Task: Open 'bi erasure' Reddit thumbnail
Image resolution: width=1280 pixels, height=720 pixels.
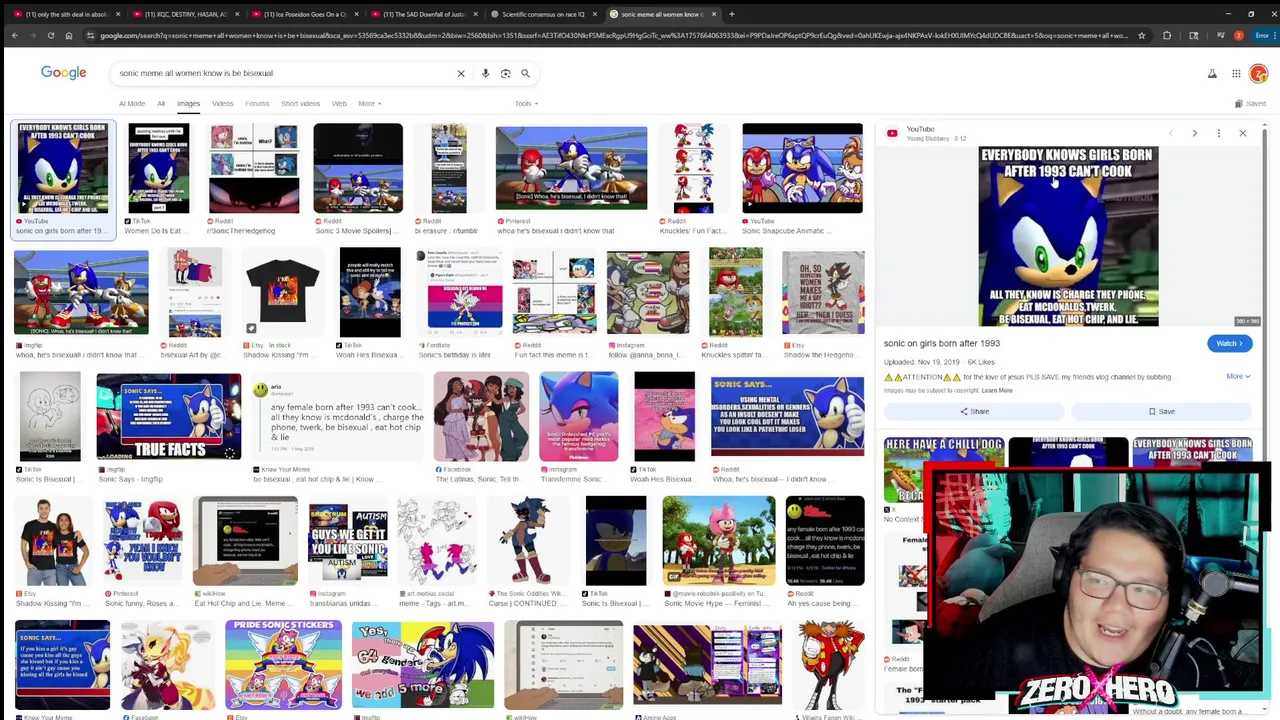Action: [x=448, y=168]
